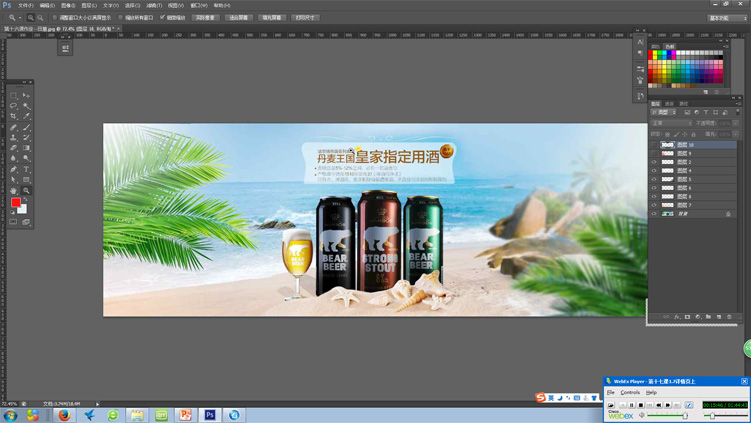The width and height of the screenshot is (751, 423).
Task: Open layer fill dropdown arrow
Action: (736, 134)
